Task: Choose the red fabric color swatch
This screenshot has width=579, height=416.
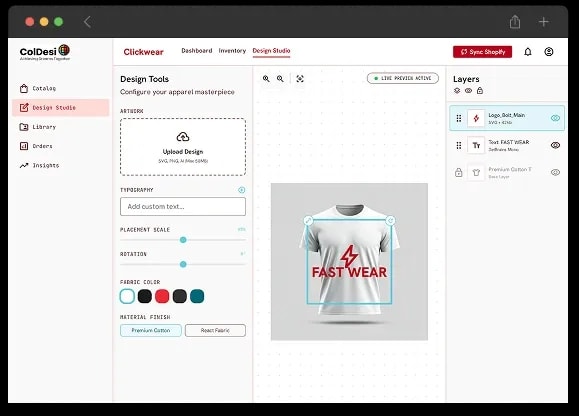Action: click(x=162, y=296)
